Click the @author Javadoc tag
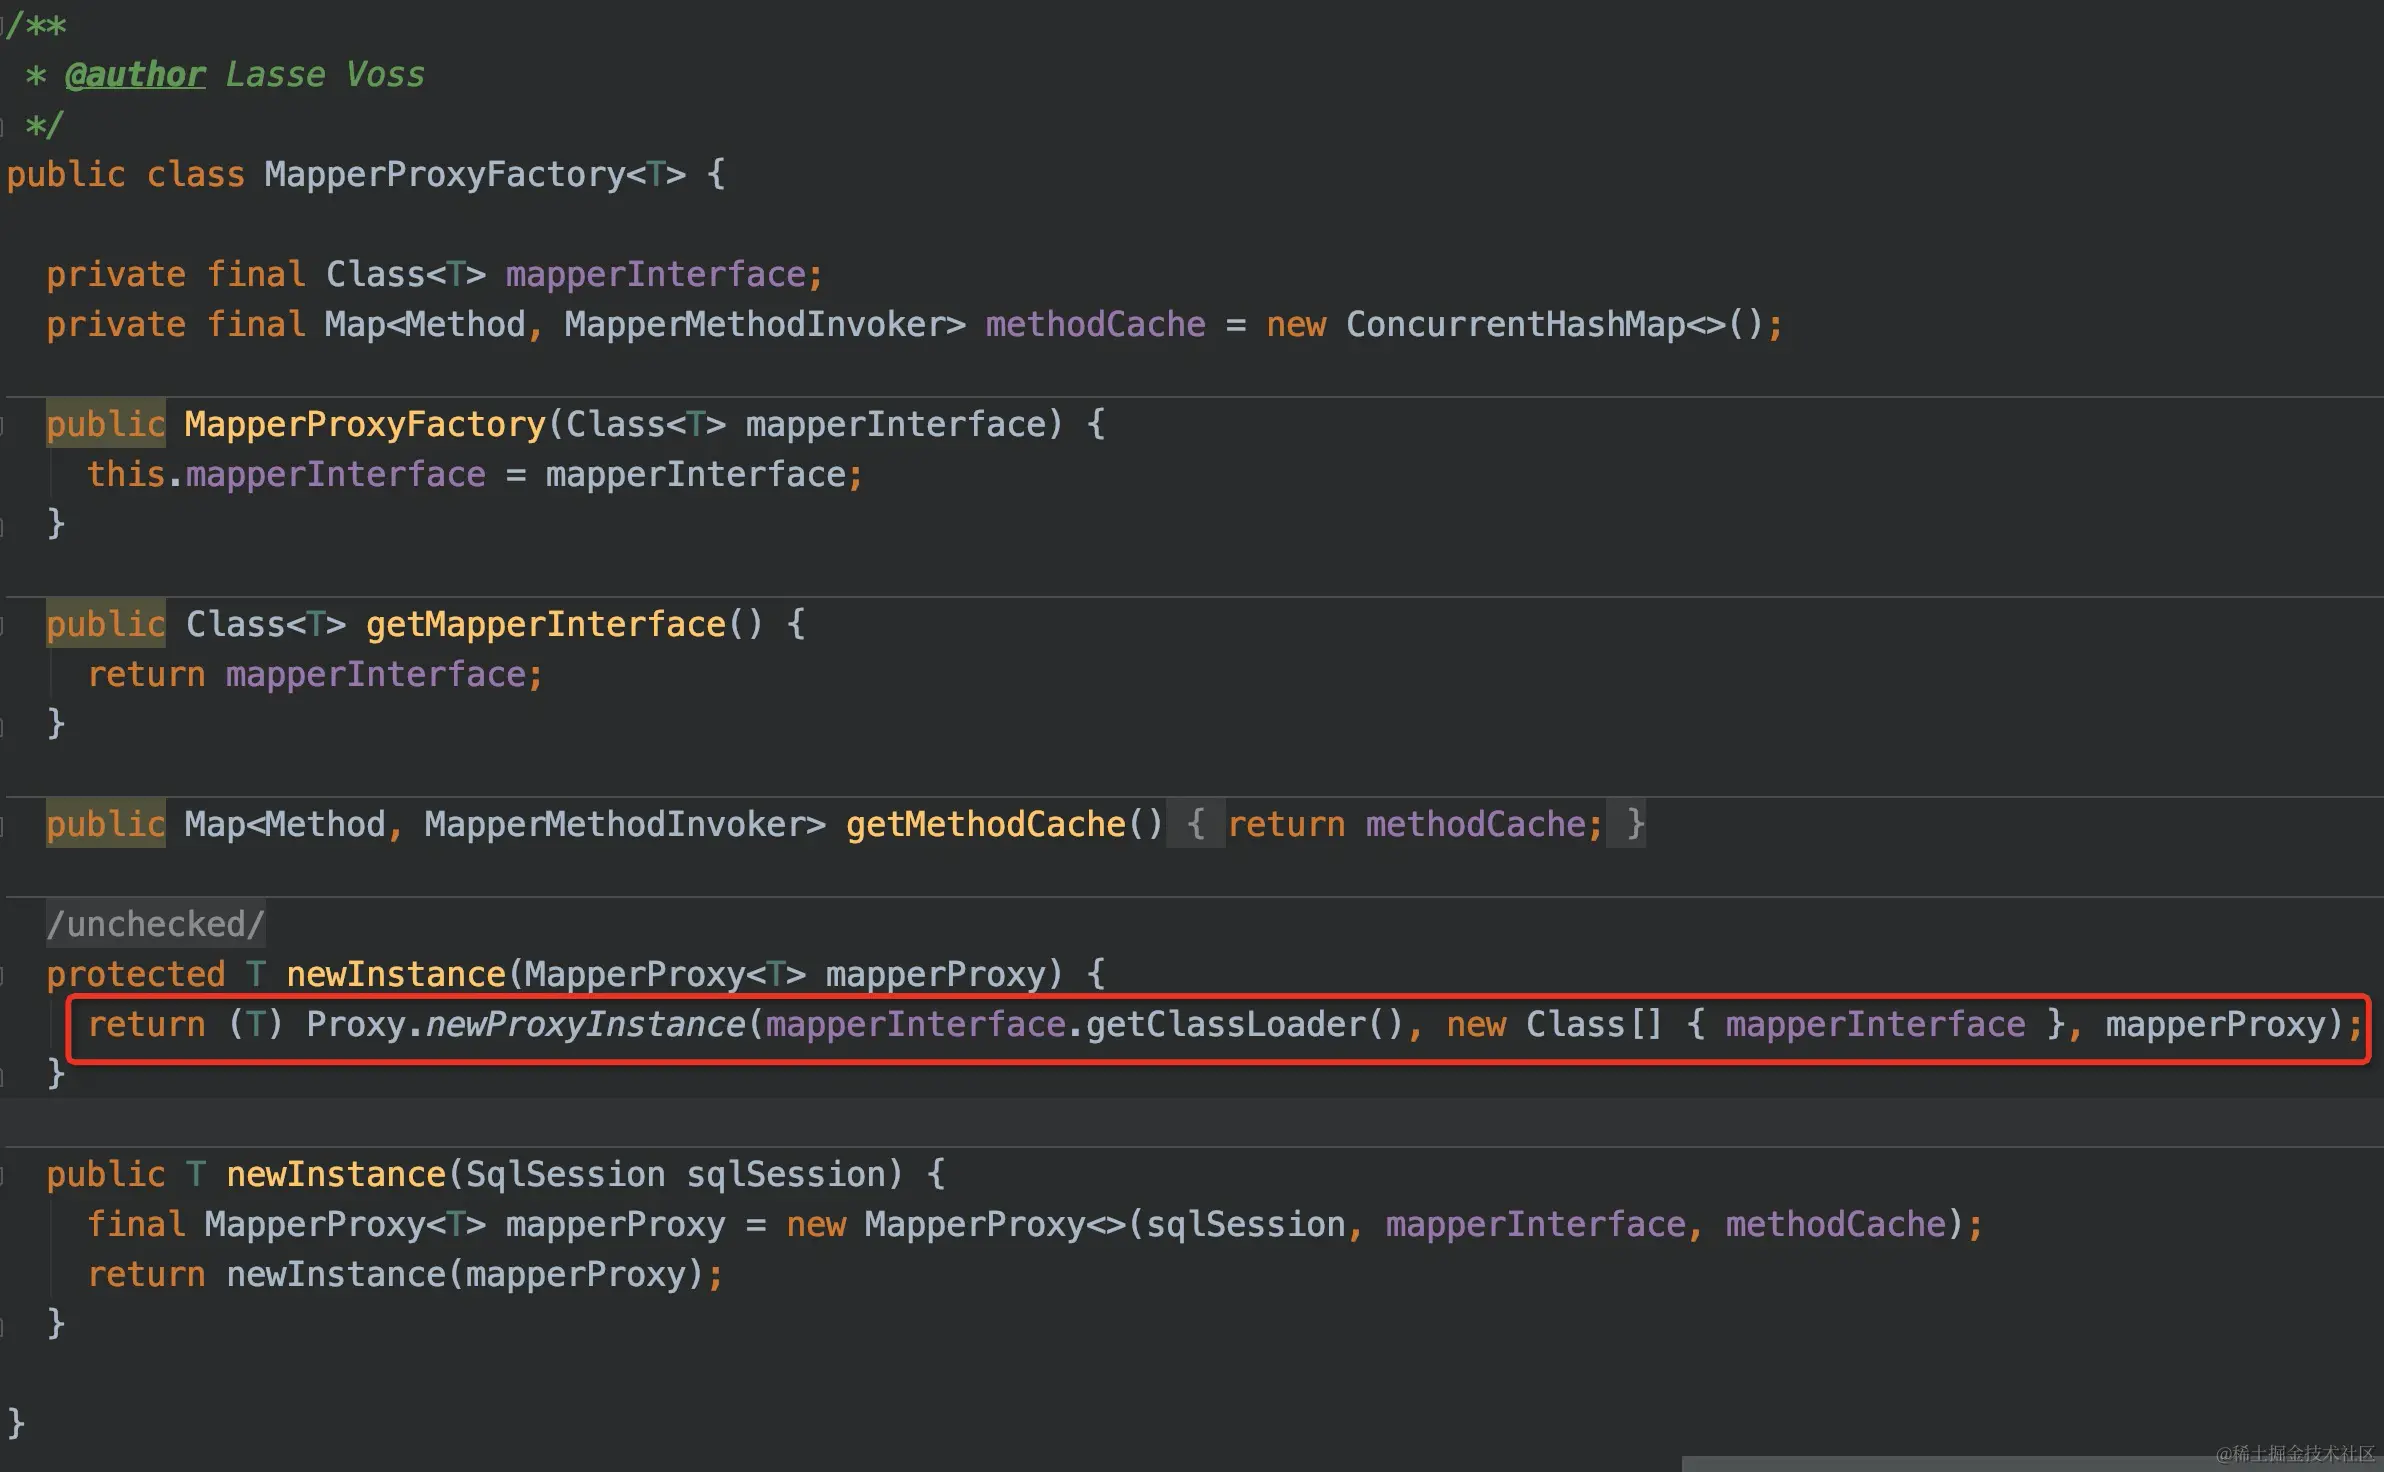This screenshot has width=2384, height=1472. (x=135, y=75)
